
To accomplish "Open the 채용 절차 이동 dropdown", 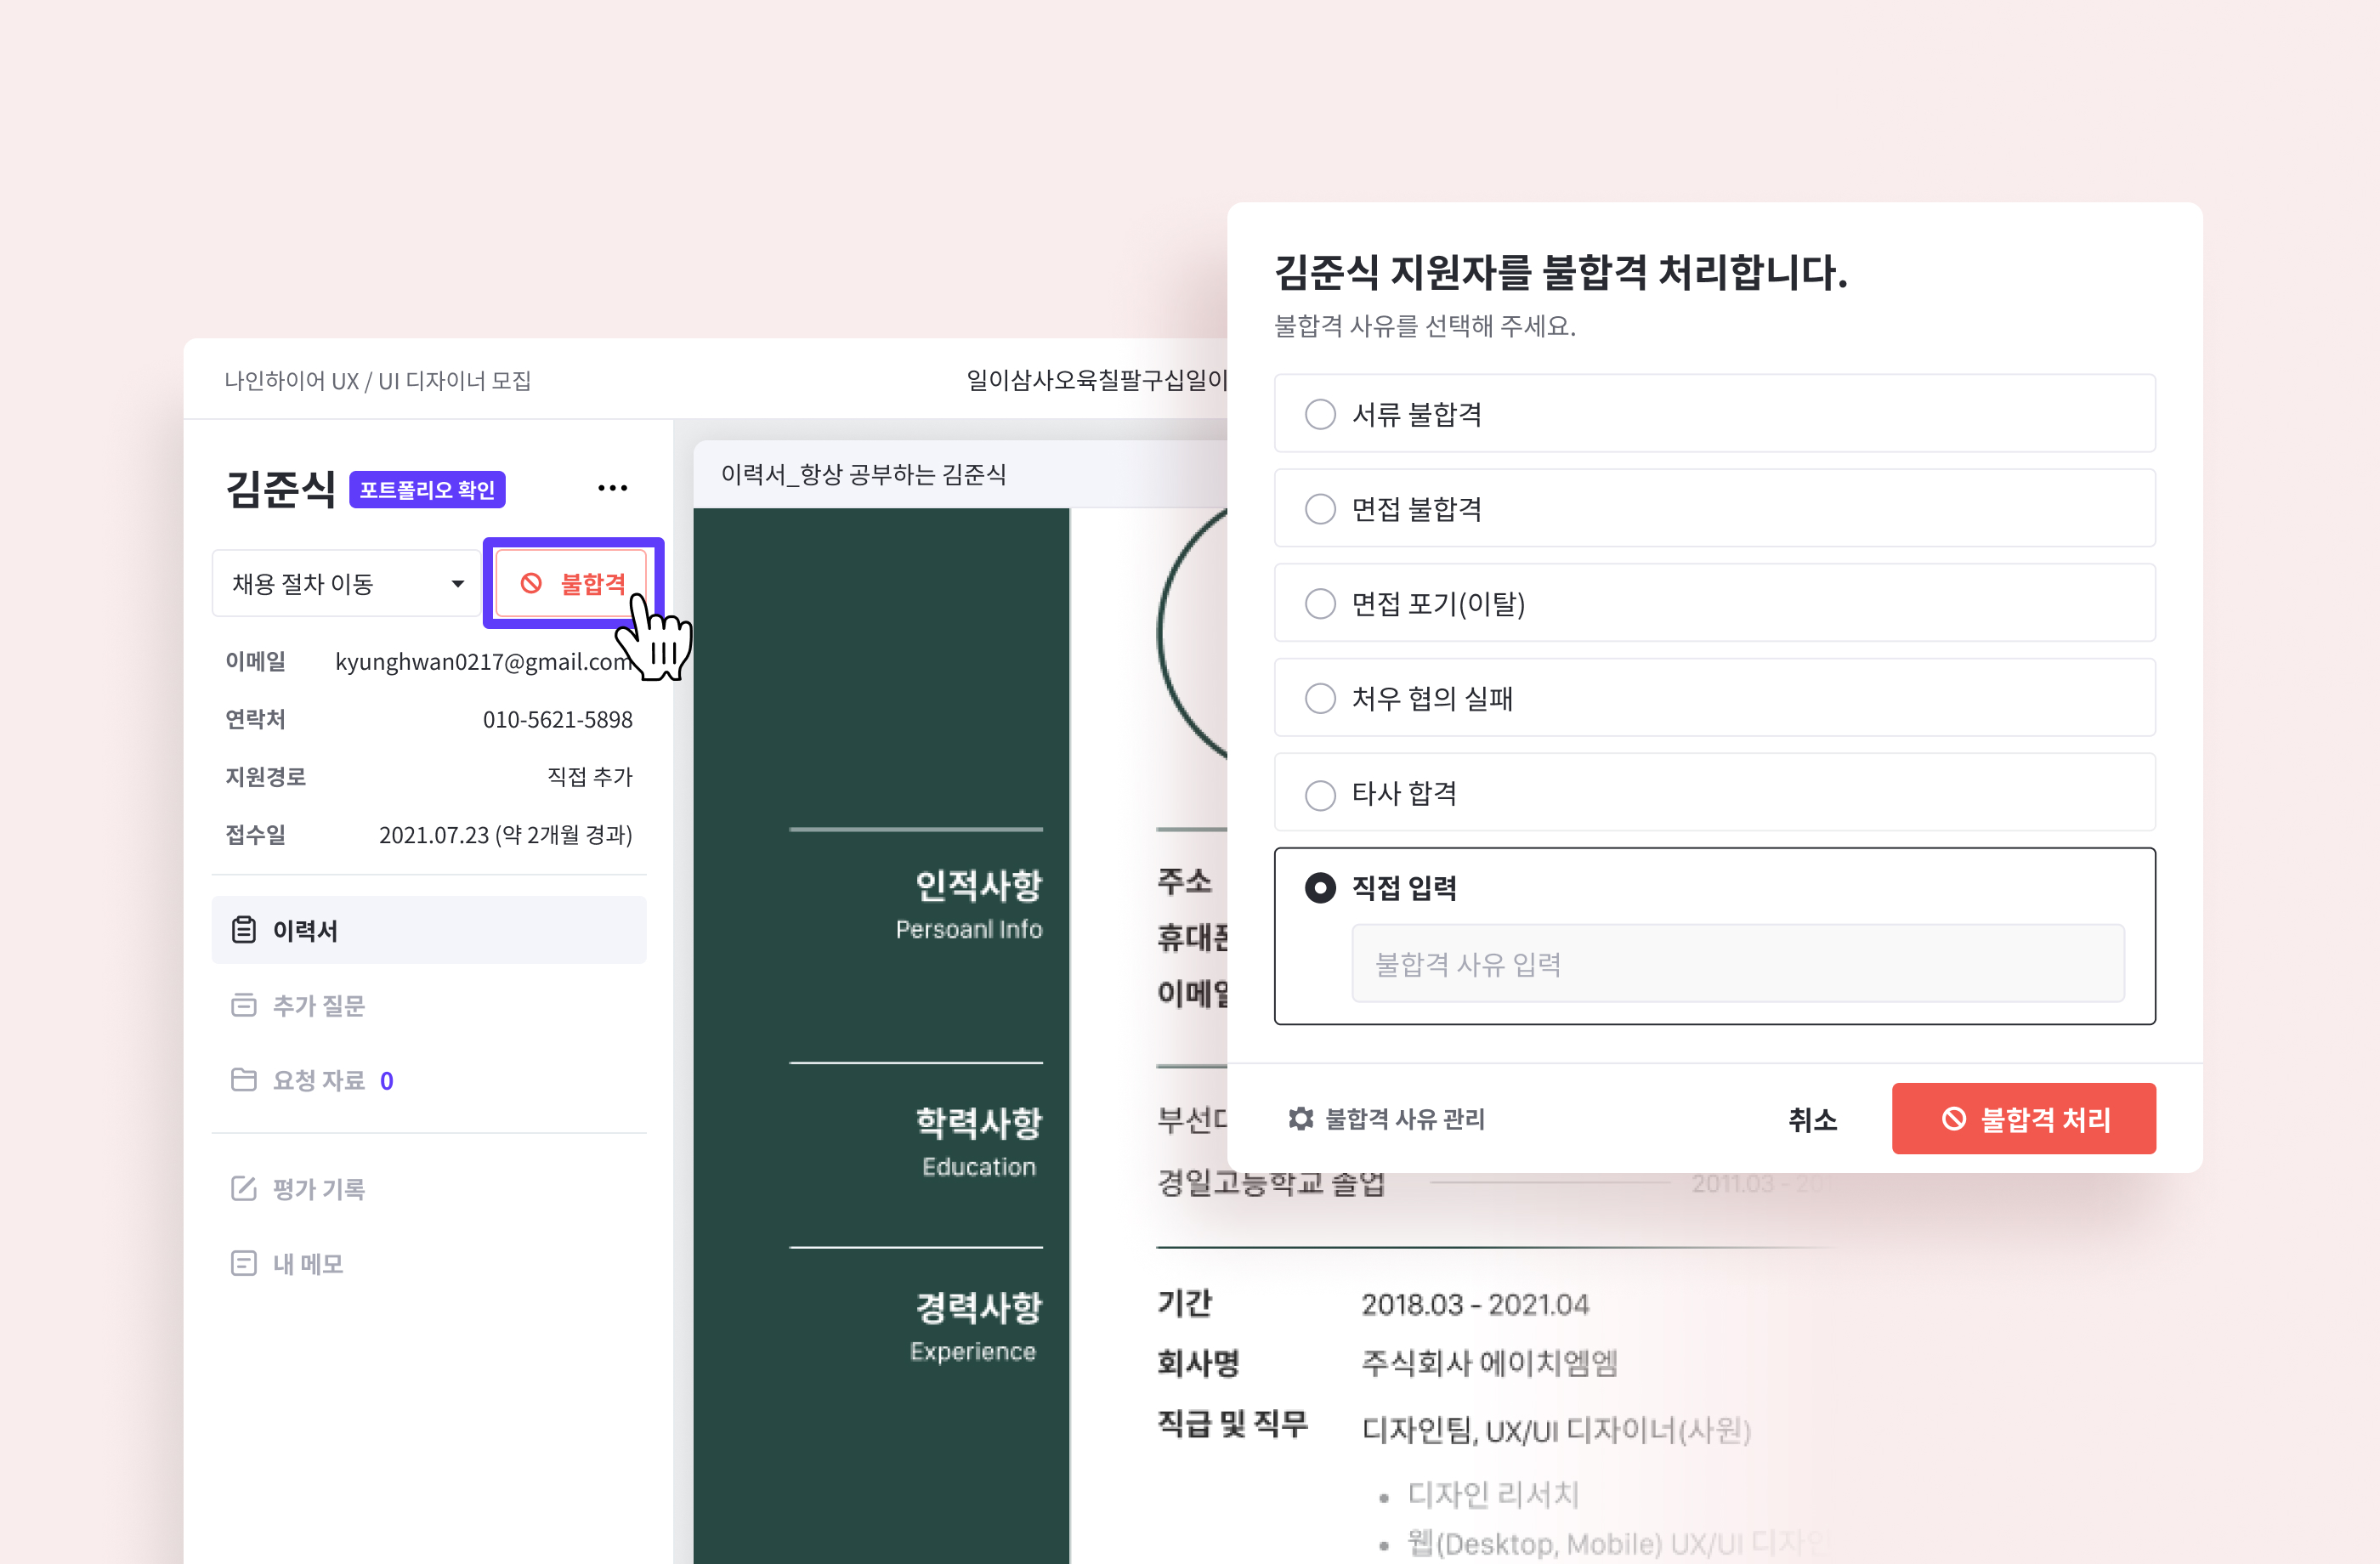I will (x=346, y=583).
